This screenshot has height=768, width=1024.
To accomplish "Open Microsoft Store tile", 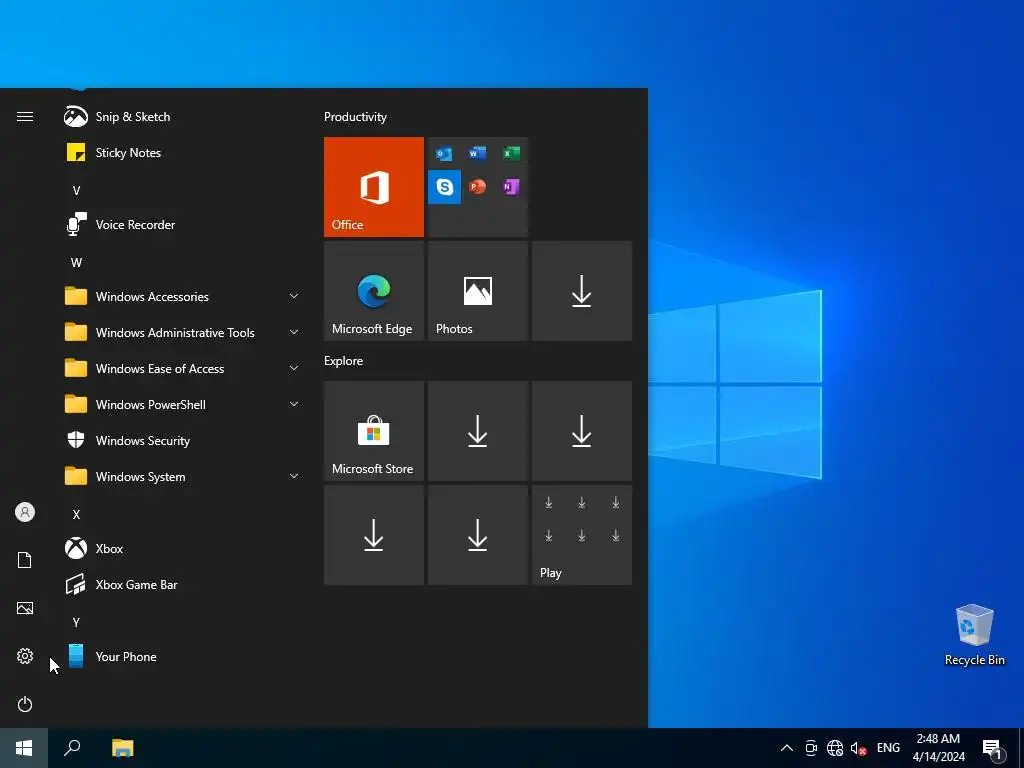I will coord(374,431).
